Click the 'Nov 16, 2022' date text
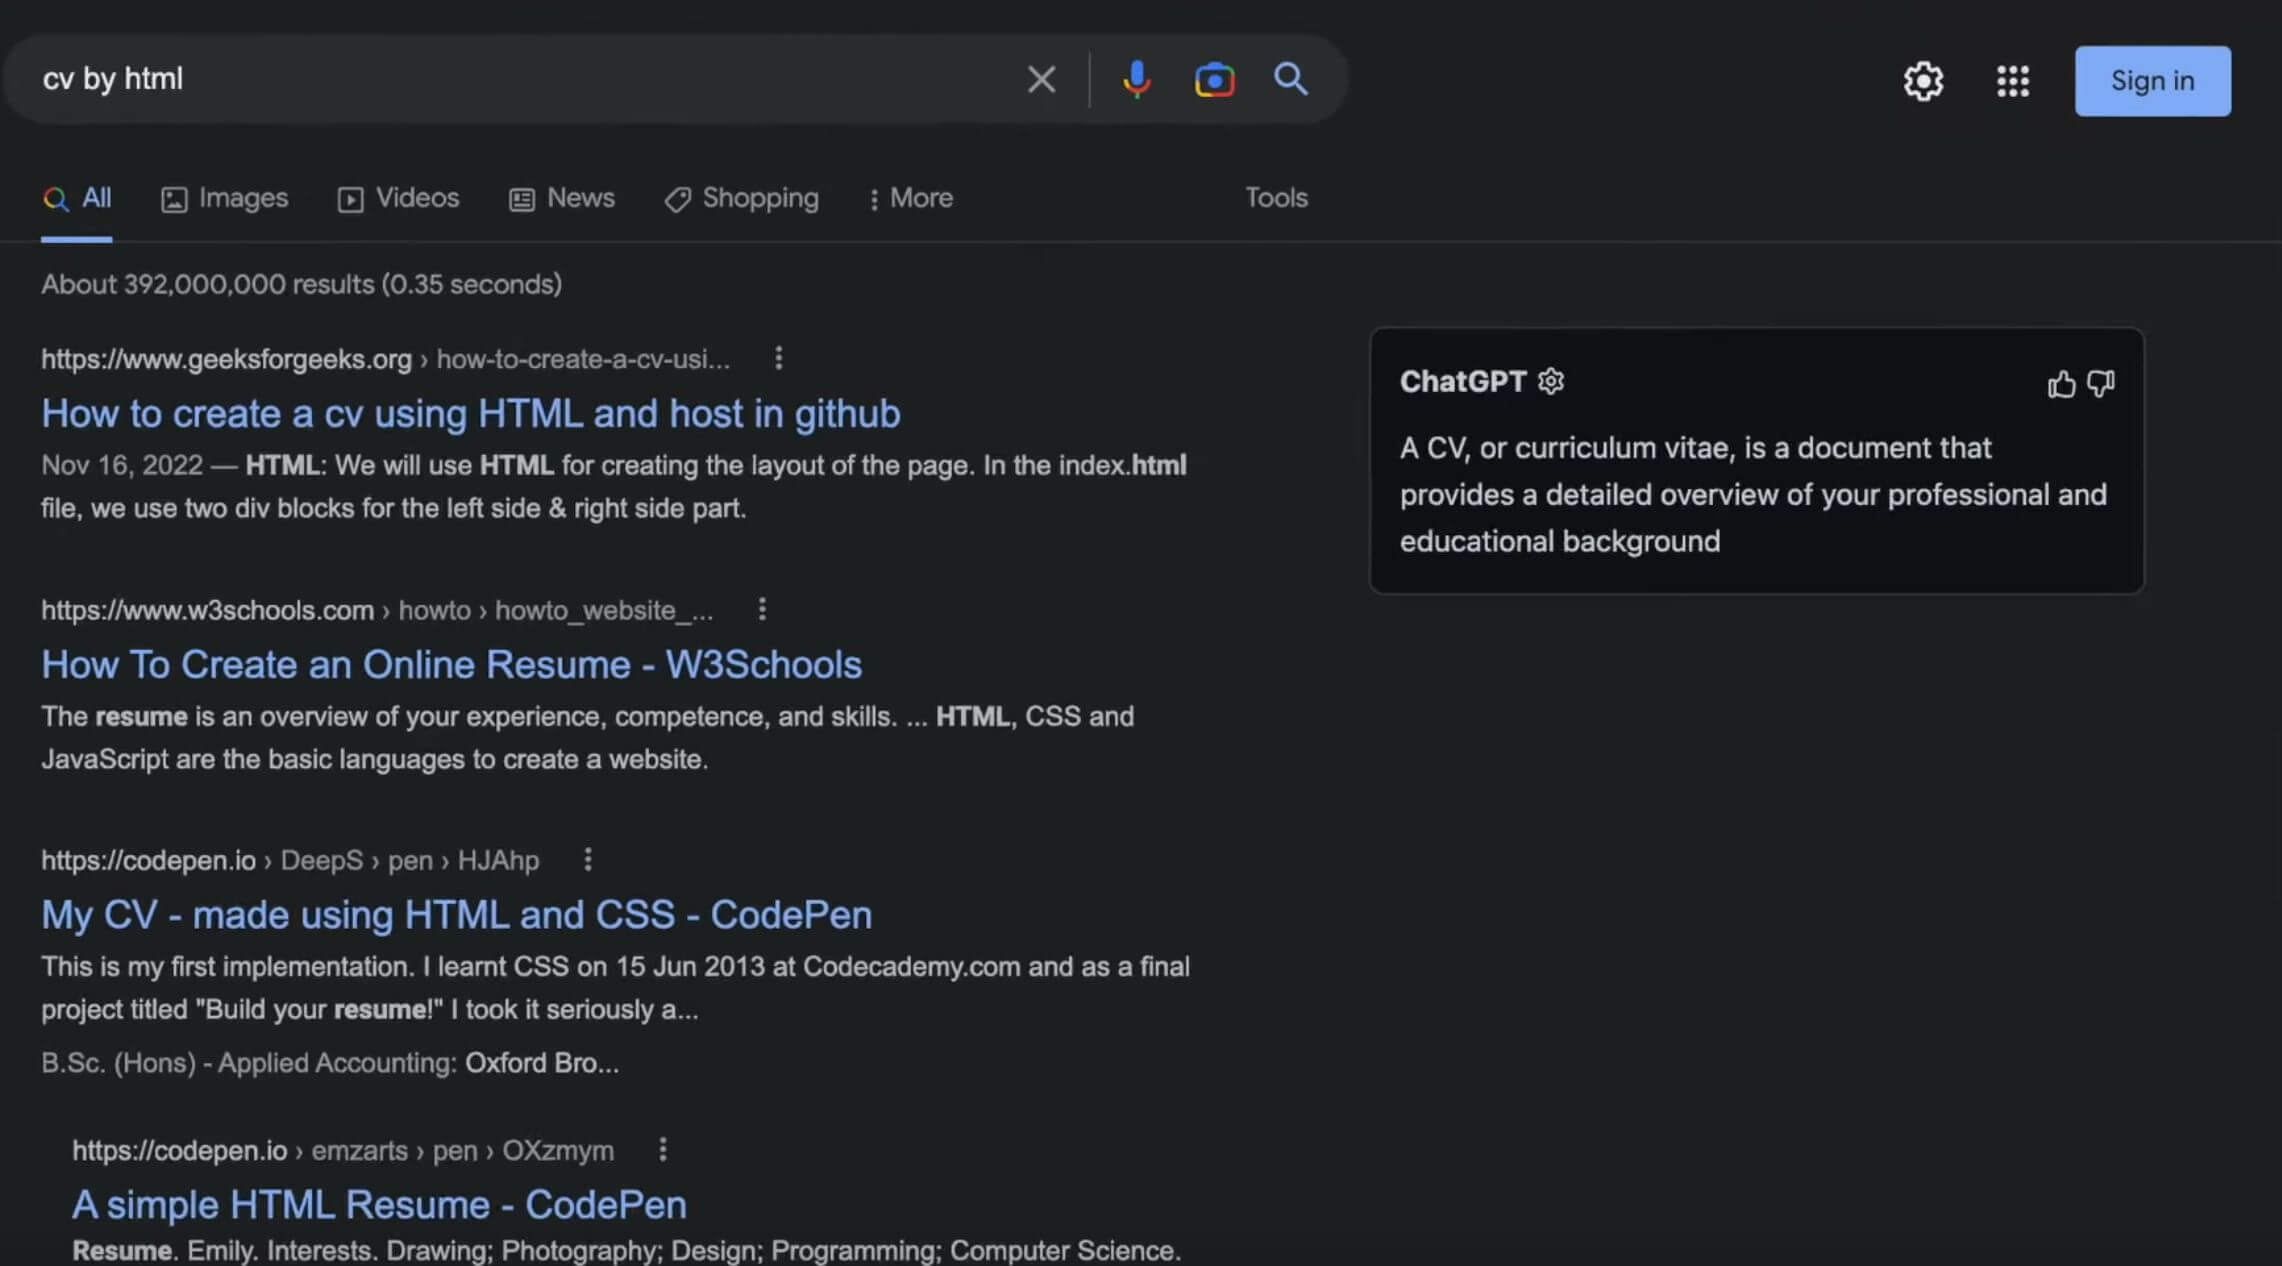The height and width of the screenshot is (1266, 2282). coord(122,465)
